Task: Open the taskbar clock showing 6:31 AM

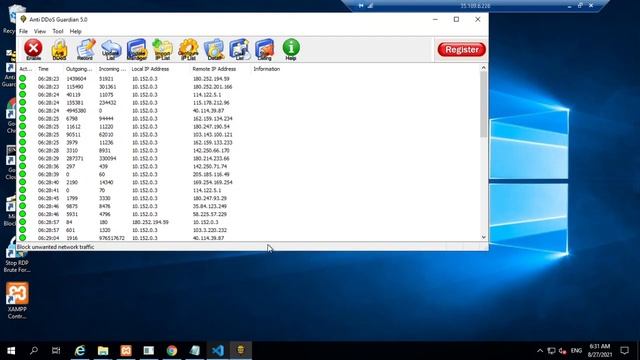Action: [x=600, y=351]
